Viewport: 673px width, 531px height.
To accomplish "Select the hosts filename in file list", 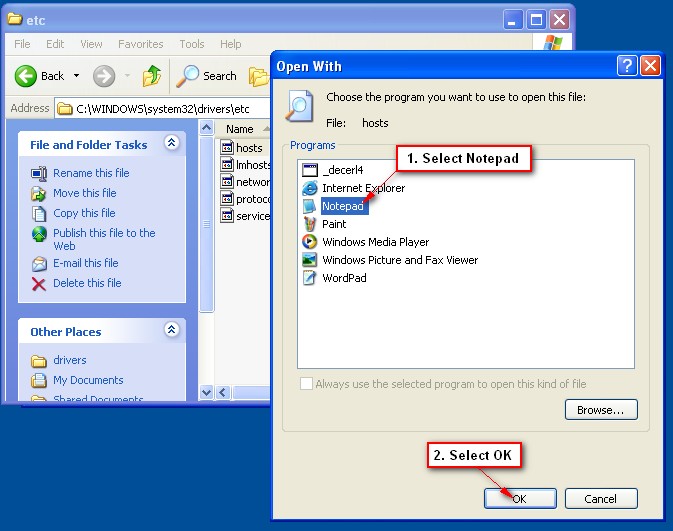I will point(249,148).
